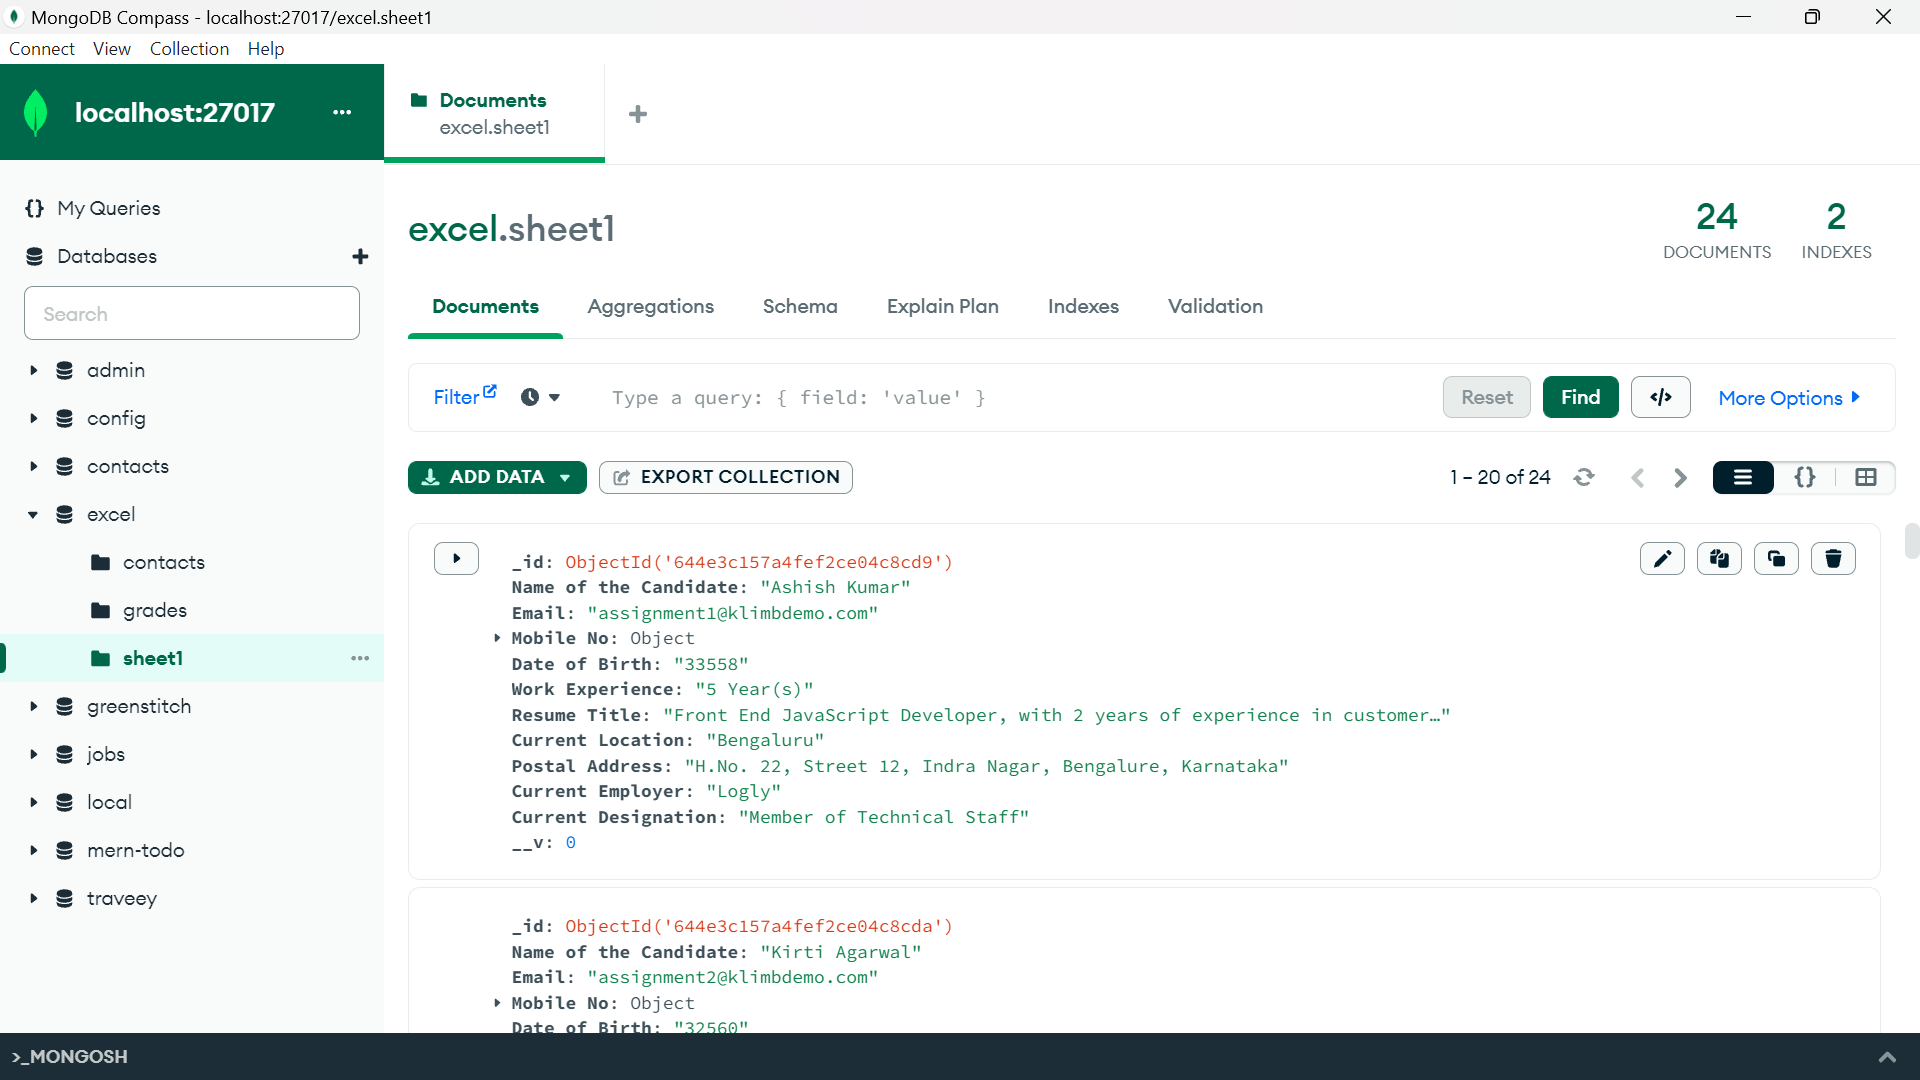Type in the database search field

click(x=191, y=313)
